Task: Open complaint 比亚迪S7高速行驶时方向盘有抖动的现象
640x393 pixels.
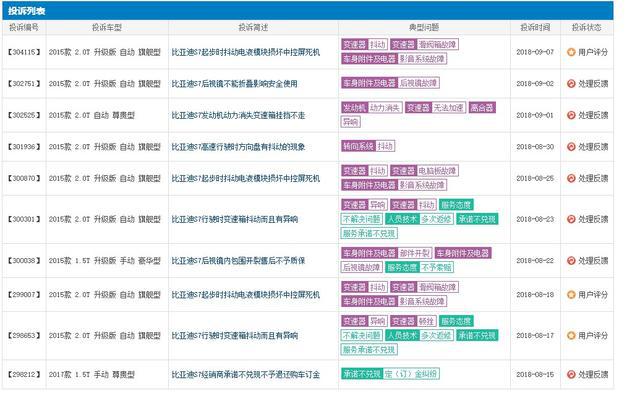Action: [238, 147]
